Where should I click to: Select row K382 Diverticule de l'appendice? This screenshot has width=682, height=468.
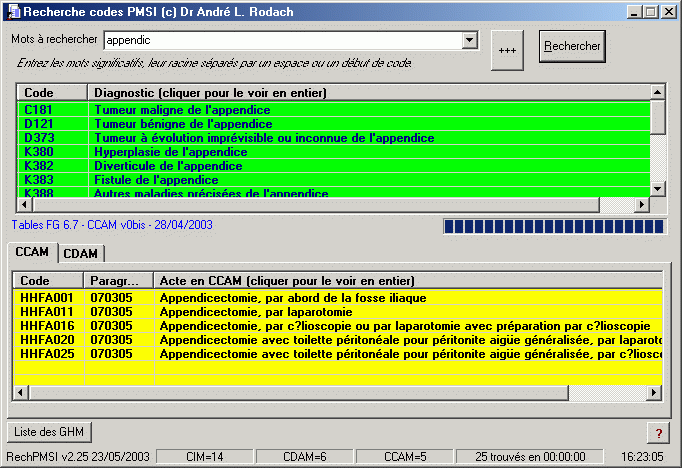334,166
